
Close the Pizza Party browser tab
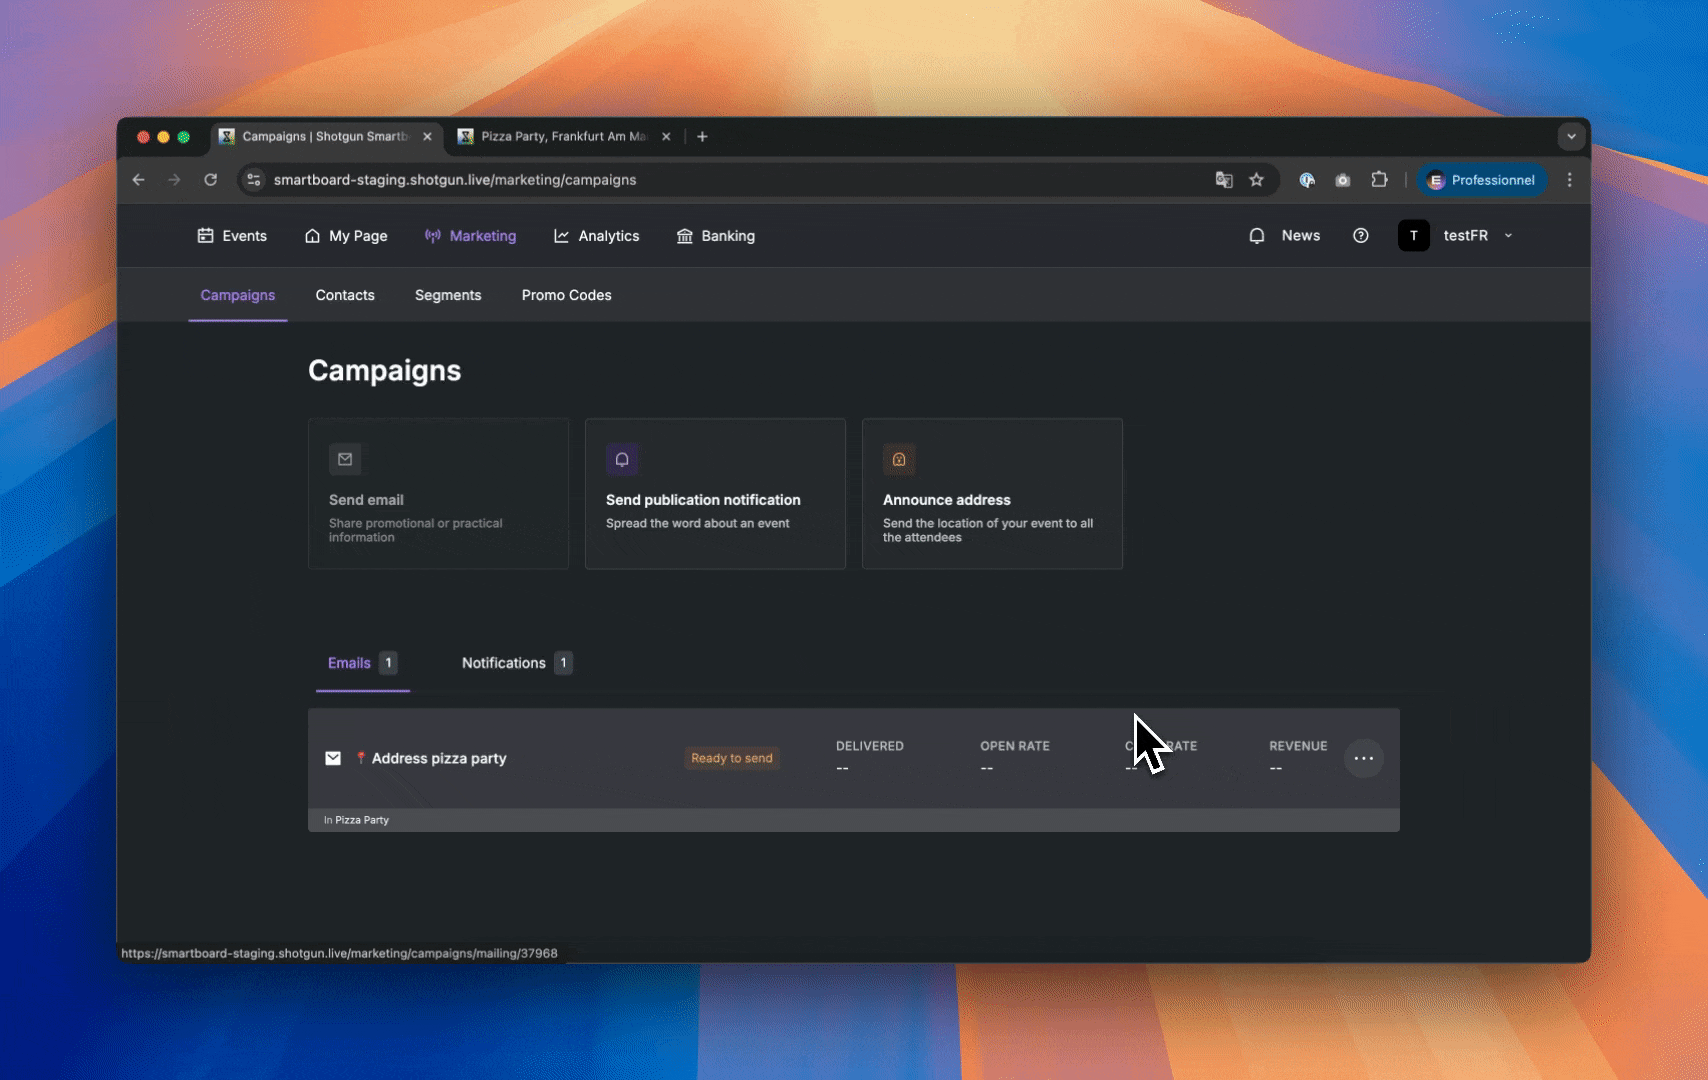click(666, 137)
